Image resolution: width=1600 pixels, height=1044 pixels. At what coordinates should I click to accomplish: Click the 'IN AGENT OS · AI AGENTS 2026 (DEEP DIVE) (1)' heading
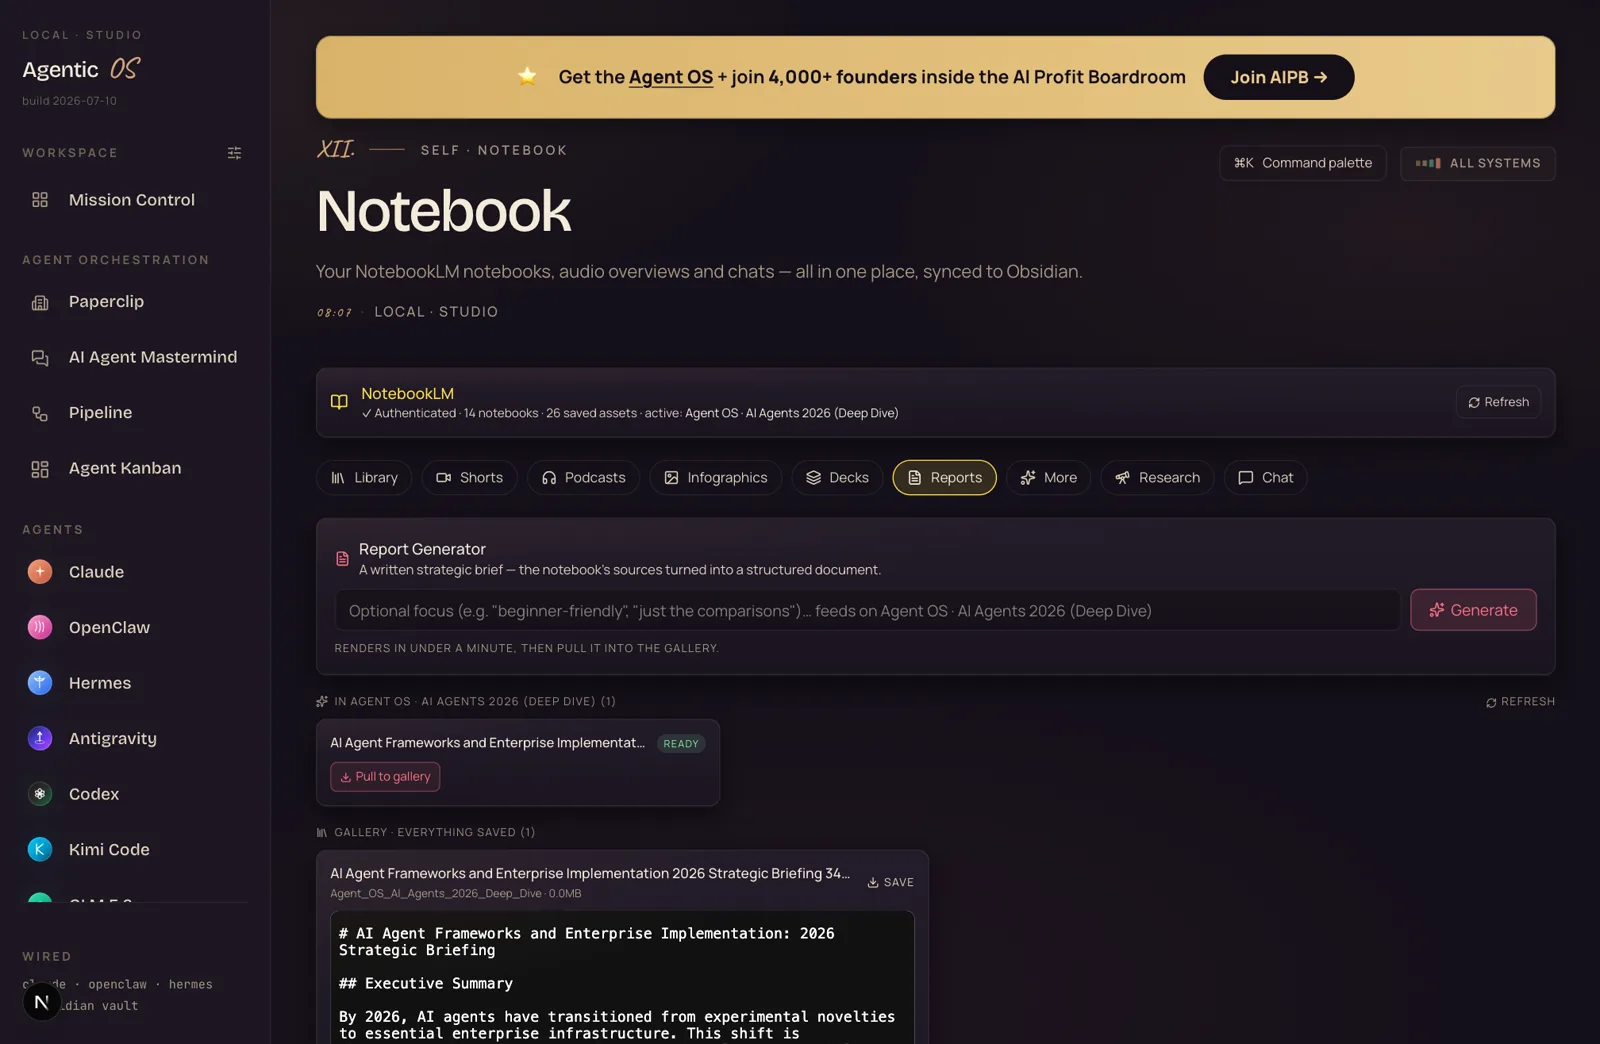point(474,702)
